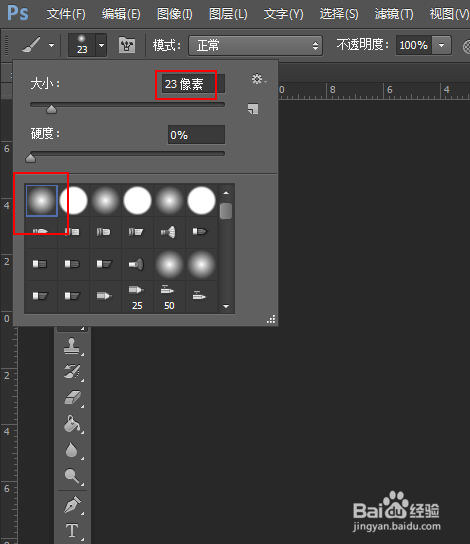Open the 不透明度 opacity slider arrow
The image size is (470, 544).
click(442, 45)
